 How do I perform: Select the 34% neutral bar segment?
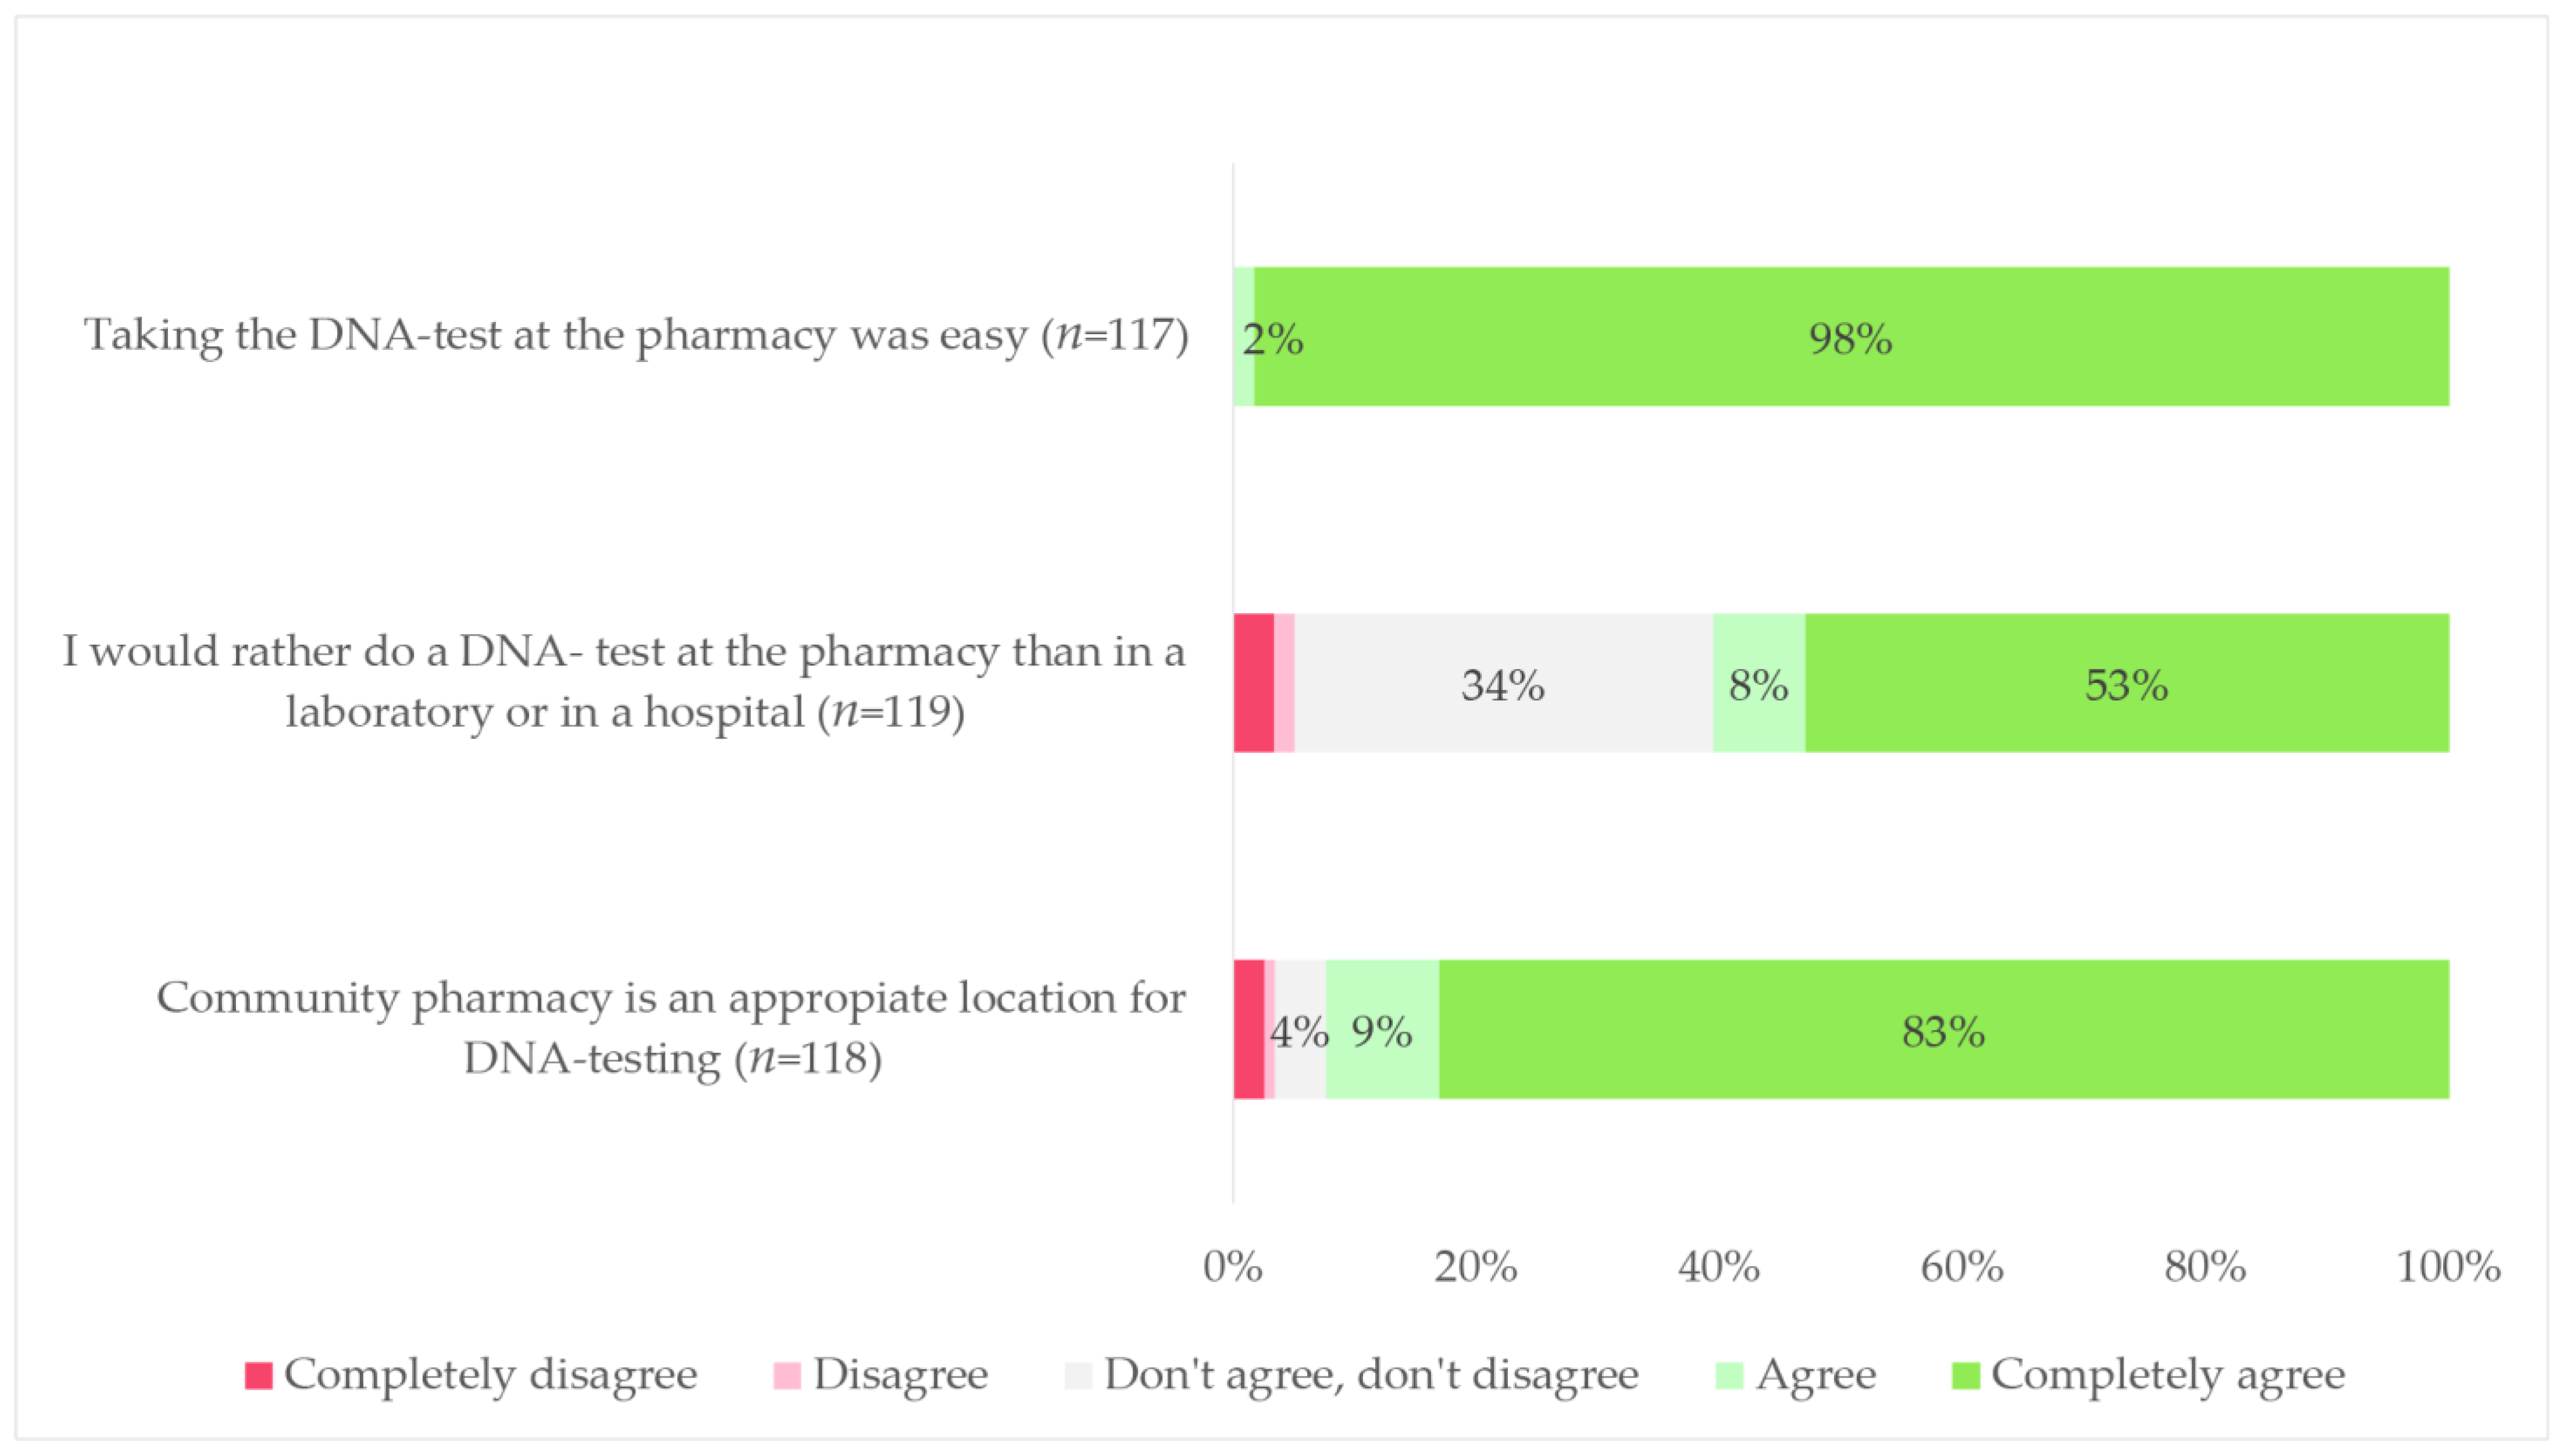[x=1503, y=683]
